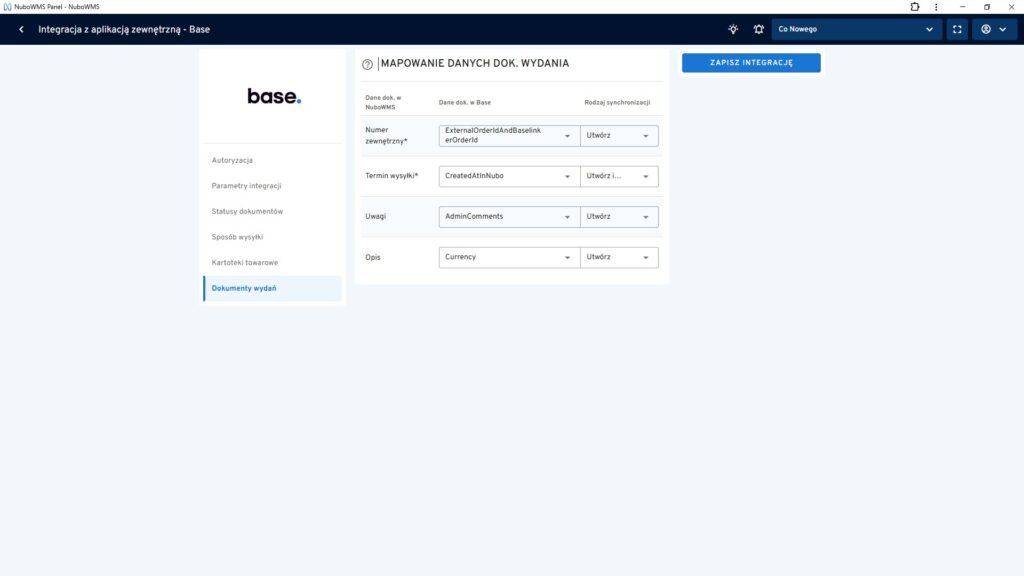Open the user account menu
1024x576 pixels.
(993, 29)
